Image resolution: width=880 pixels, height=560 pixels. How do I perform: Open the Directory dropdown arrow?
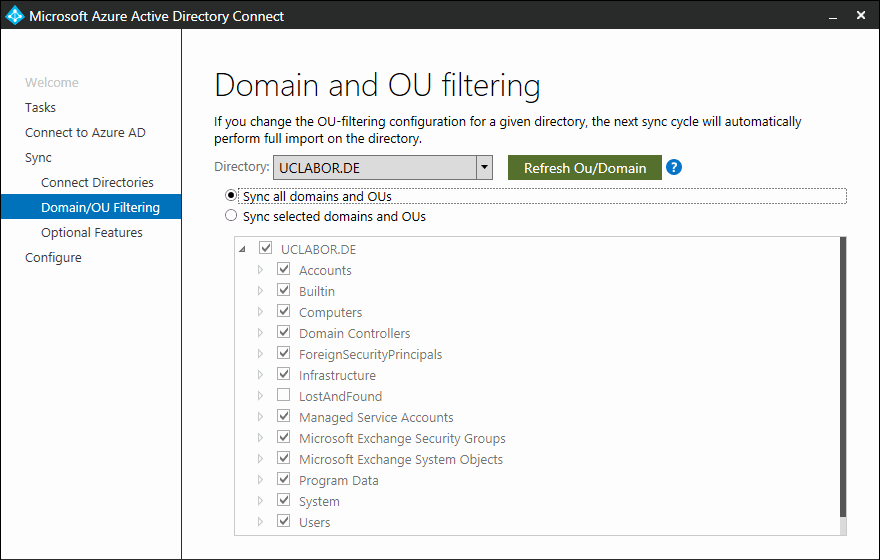484,167
